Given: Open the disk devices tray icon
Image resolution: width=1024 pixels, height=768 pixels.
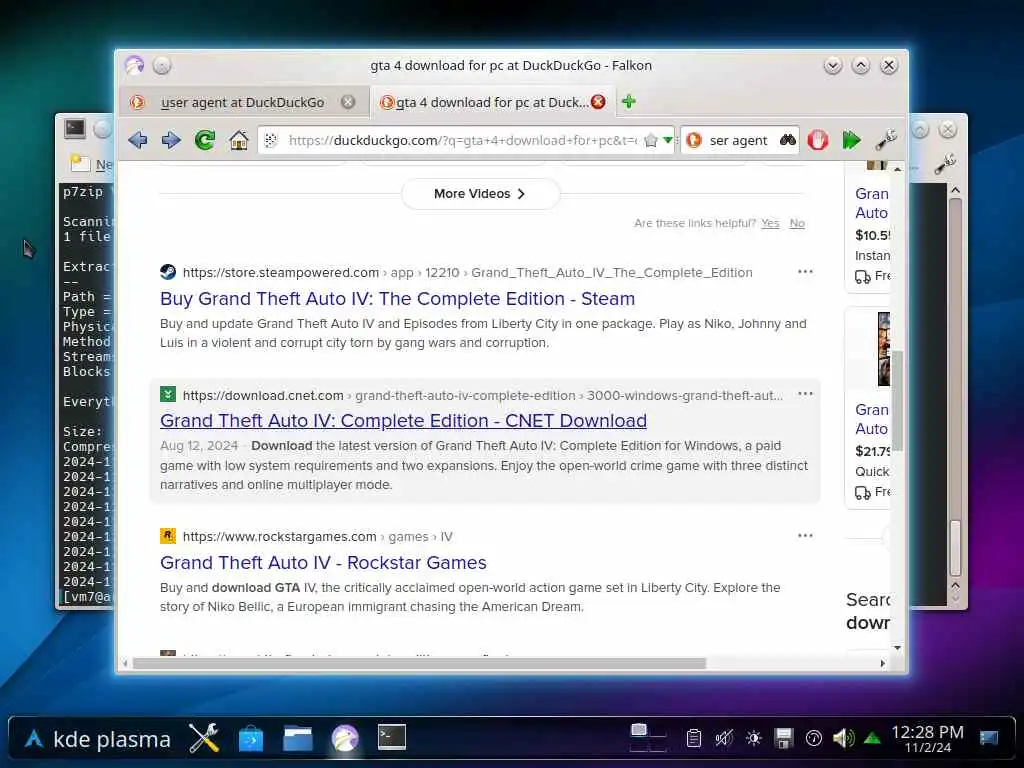Looking at the screenshot, I should 784,738.
